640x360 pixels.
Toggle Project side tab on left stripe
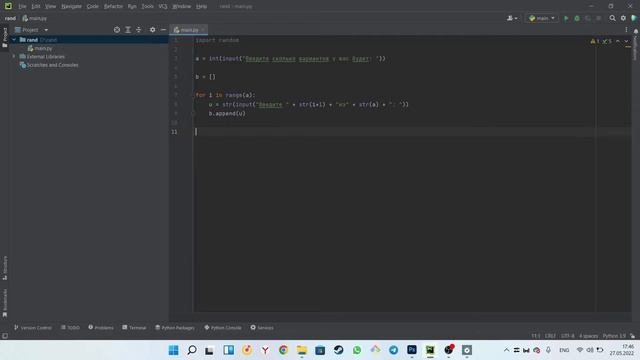[x=5, y=38]
